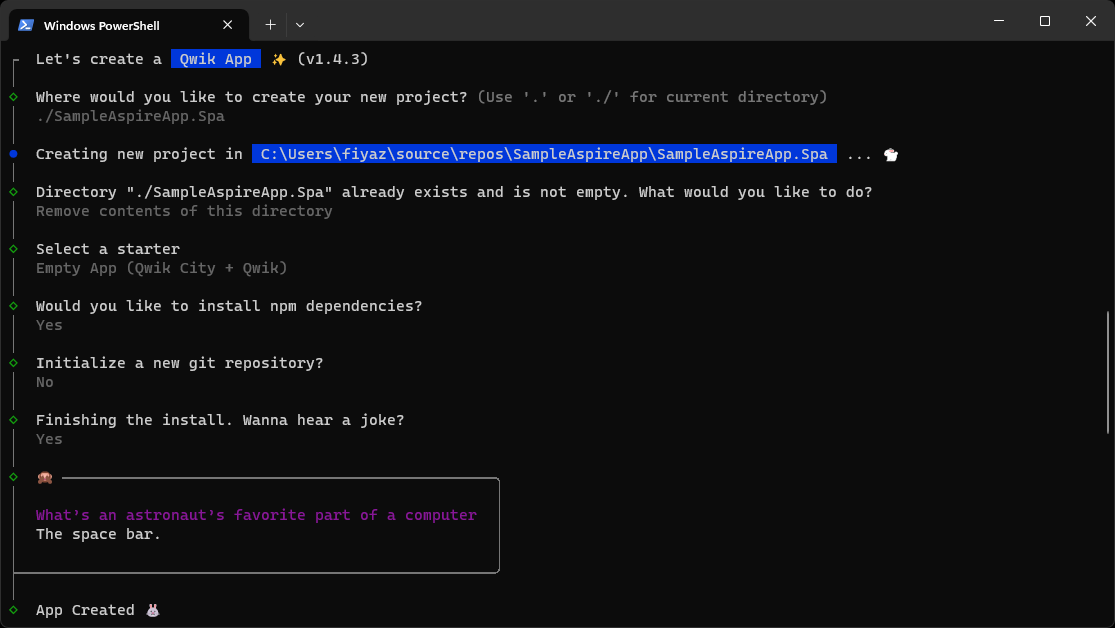Image resolution: width=1115 pixels, height=628 pixels.
Task: Click the green diamond beside npm dependencies prompt
Action: (14, 306)
